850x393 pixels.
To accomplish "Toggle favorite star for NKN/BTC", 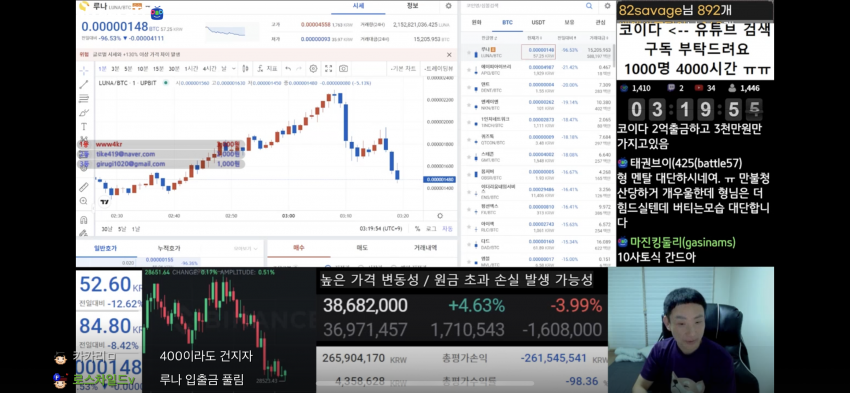I will (x=469, y=105).
